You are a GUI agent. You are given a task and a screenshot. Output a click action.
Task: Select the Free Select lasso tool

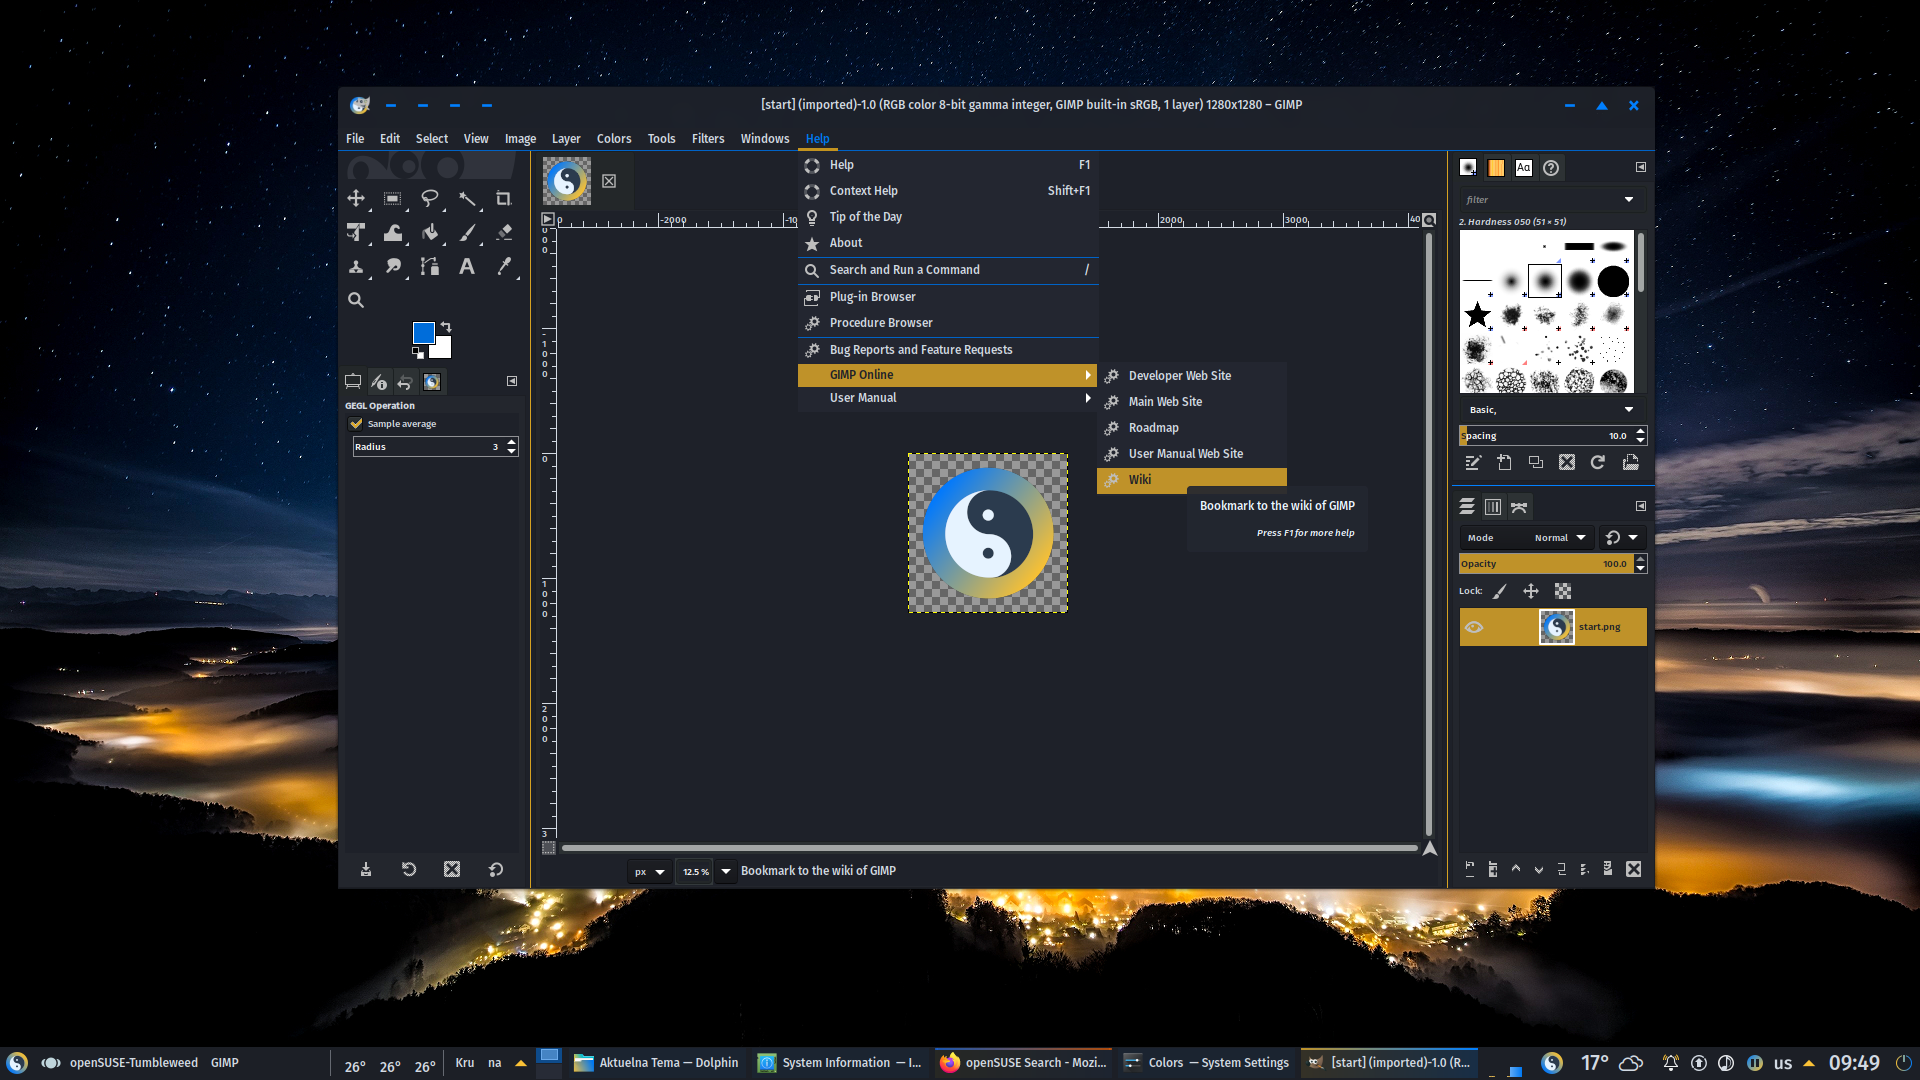coord(430,199)
